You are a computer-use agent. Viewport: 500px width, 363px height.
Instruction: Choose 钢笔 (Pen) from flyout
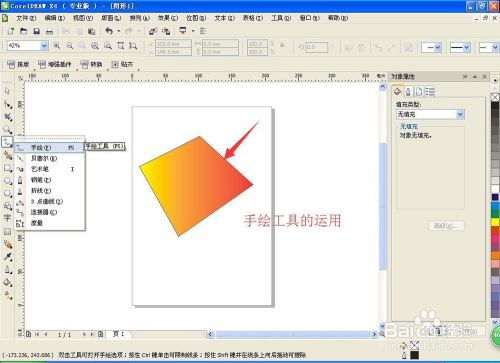point(49,180)
